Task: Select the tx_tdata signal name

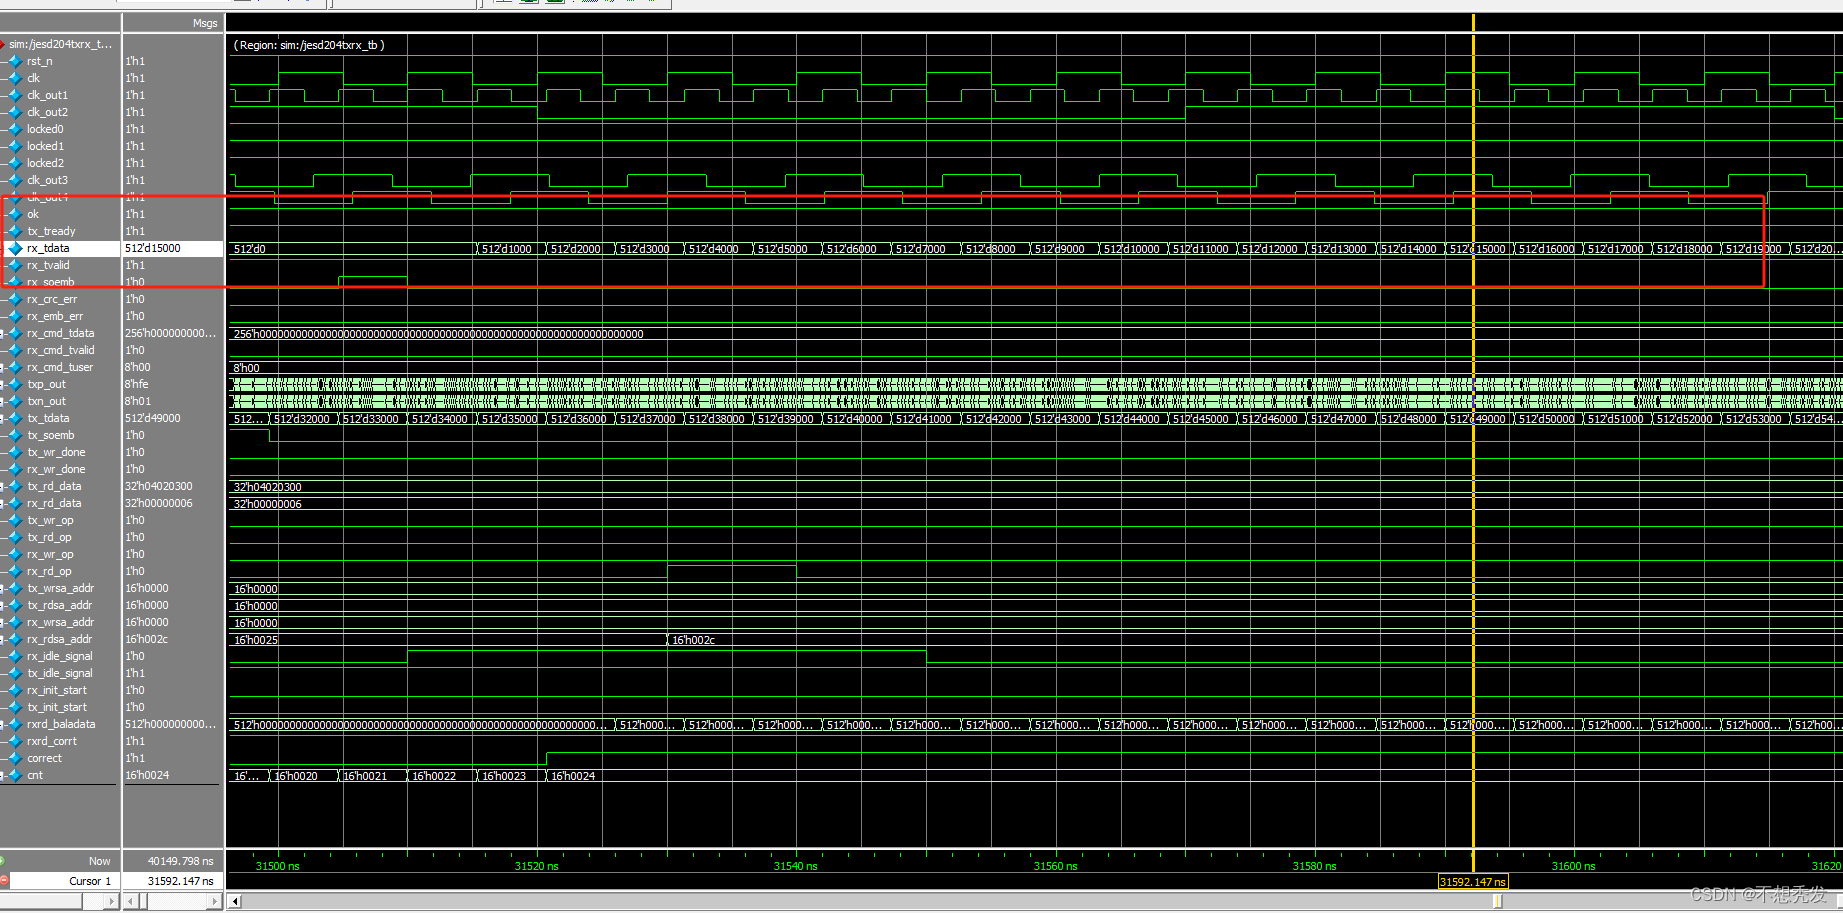Action: coord(48,418)
